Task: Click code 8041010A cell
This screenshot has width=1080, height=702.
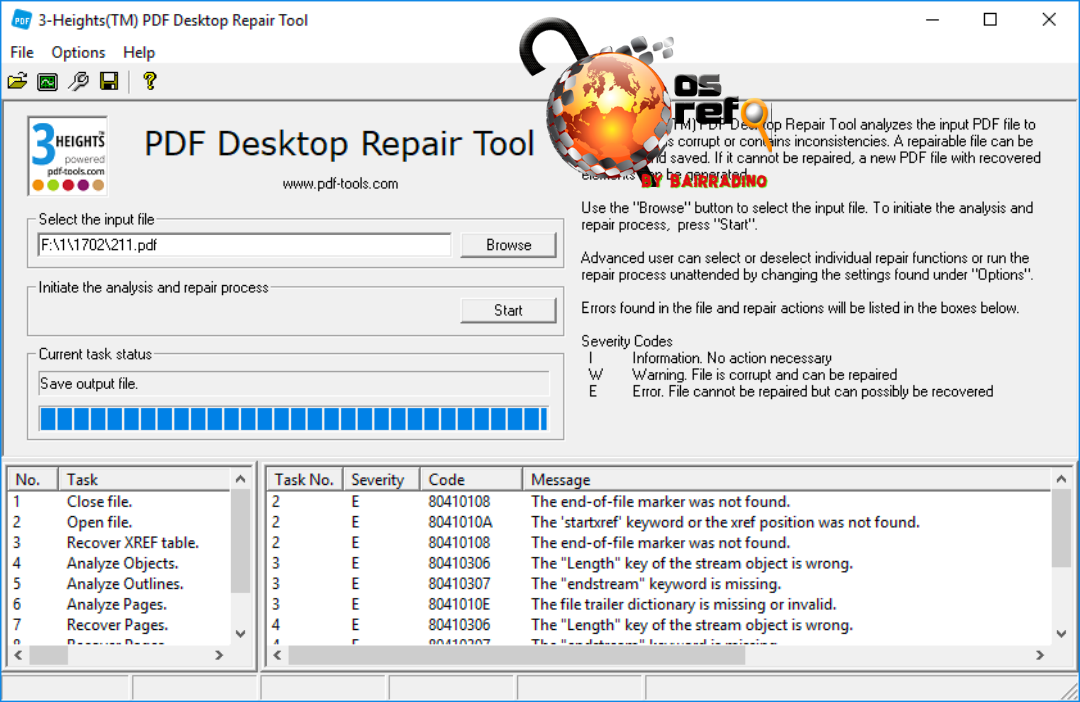Action: click(x=460, y=522)
